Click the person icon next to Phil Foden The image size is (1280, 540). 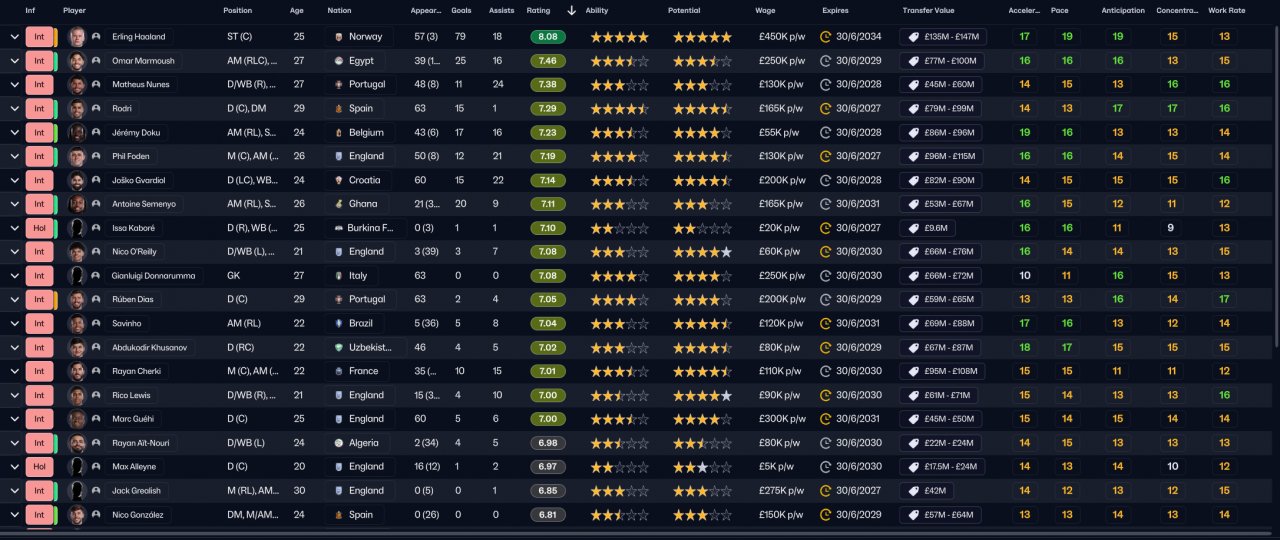click(x=96, y=156)
